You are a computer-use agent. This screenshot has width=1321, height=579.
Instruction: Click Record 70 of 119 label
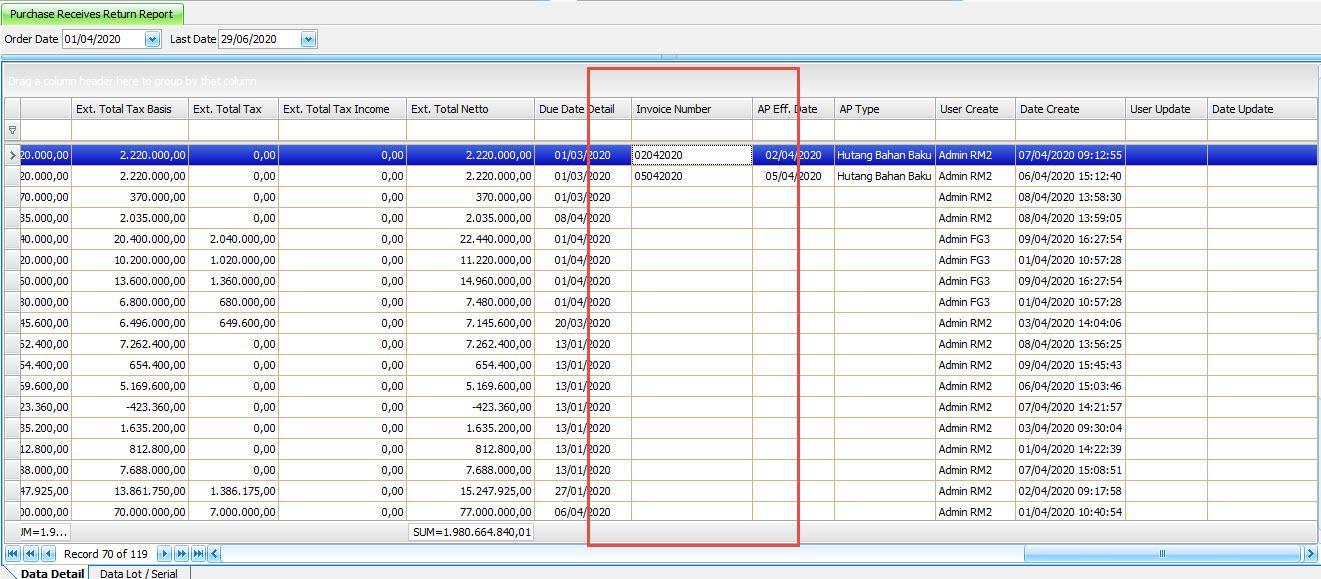tap(106, 553)
